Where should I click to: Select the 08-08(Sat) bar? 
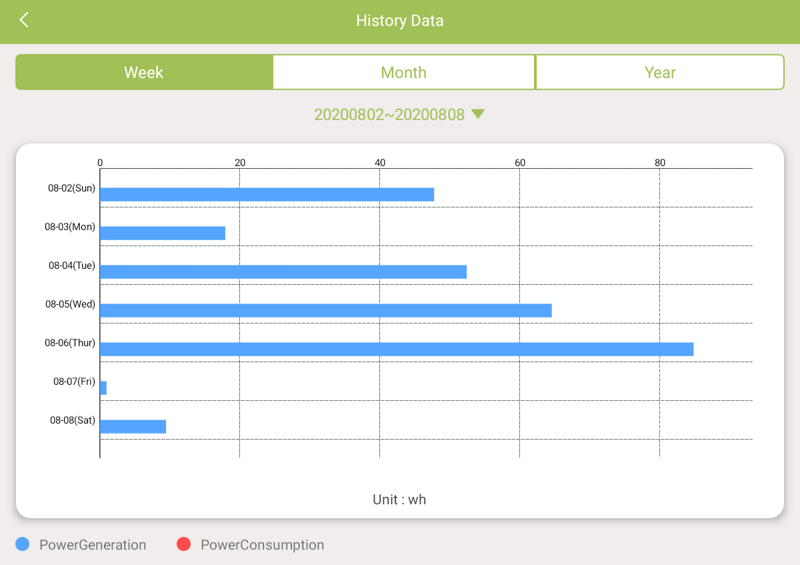pos(133,426)
